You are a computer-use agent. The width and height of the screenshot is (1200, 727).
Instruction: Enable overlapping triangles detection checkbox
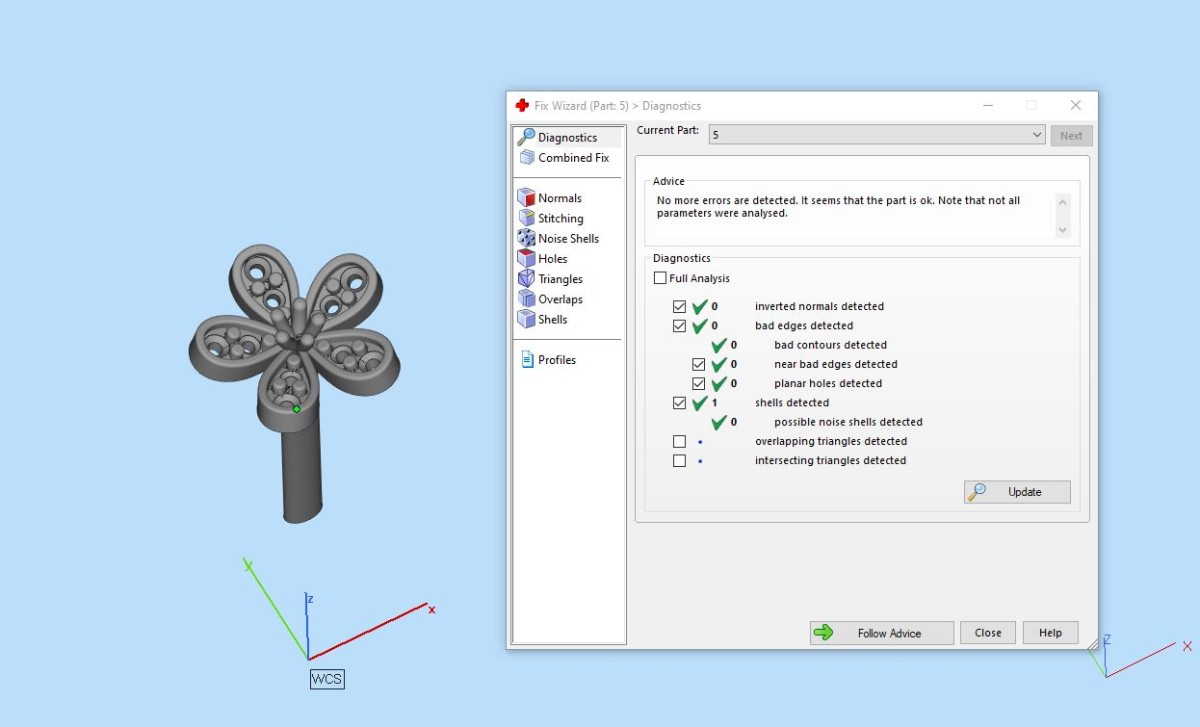click(680, 441)
